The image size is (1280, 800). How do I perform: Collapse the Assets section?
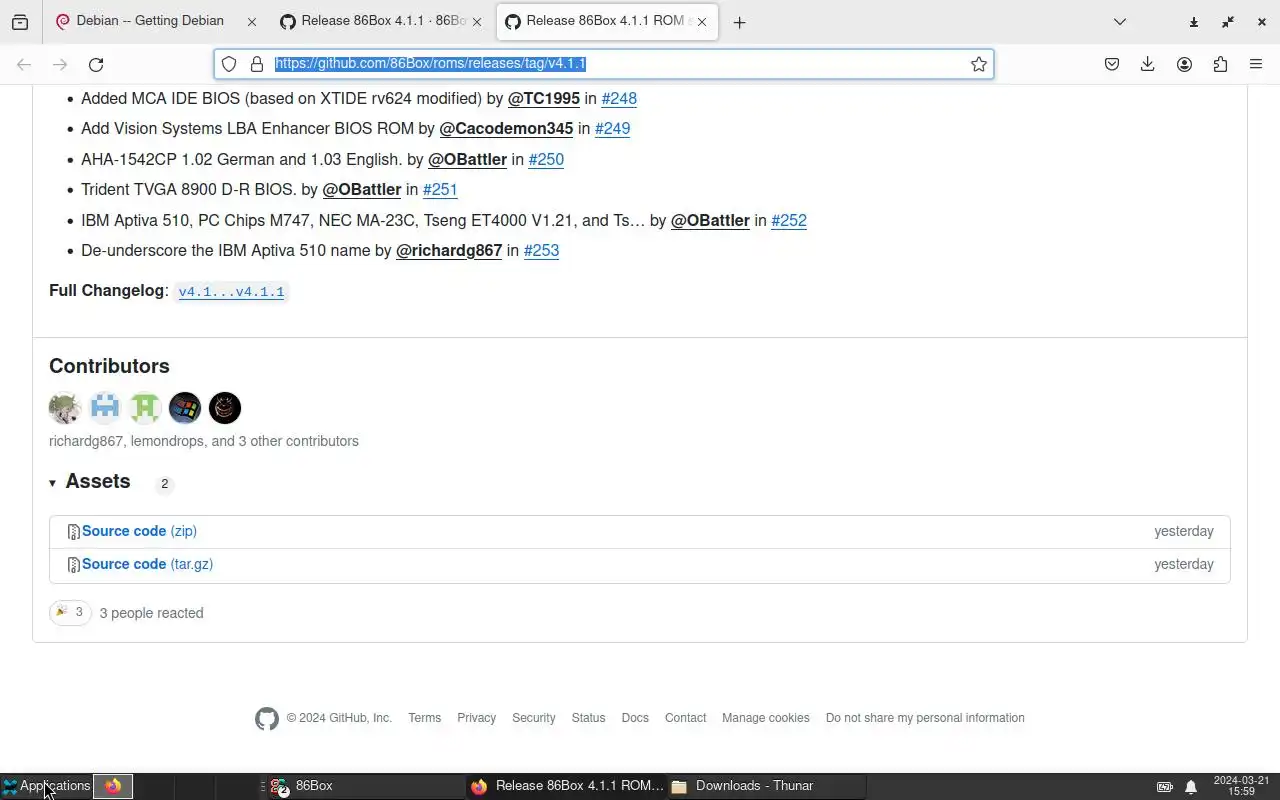click(x=90, y=482)
